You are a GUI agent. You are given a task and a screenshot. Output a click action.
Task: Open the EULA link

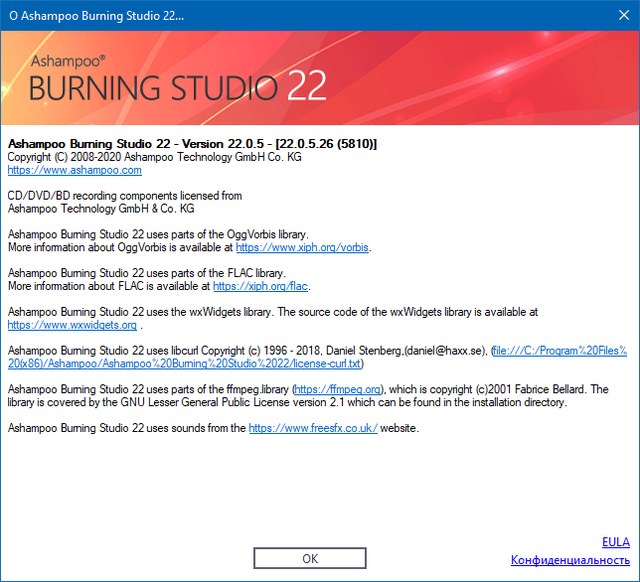click(x=616, y=542)
